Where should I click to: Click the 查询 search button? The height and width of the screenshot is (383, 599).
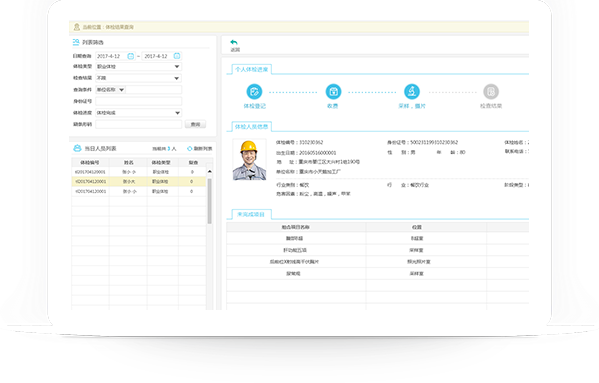click(195, 124)
